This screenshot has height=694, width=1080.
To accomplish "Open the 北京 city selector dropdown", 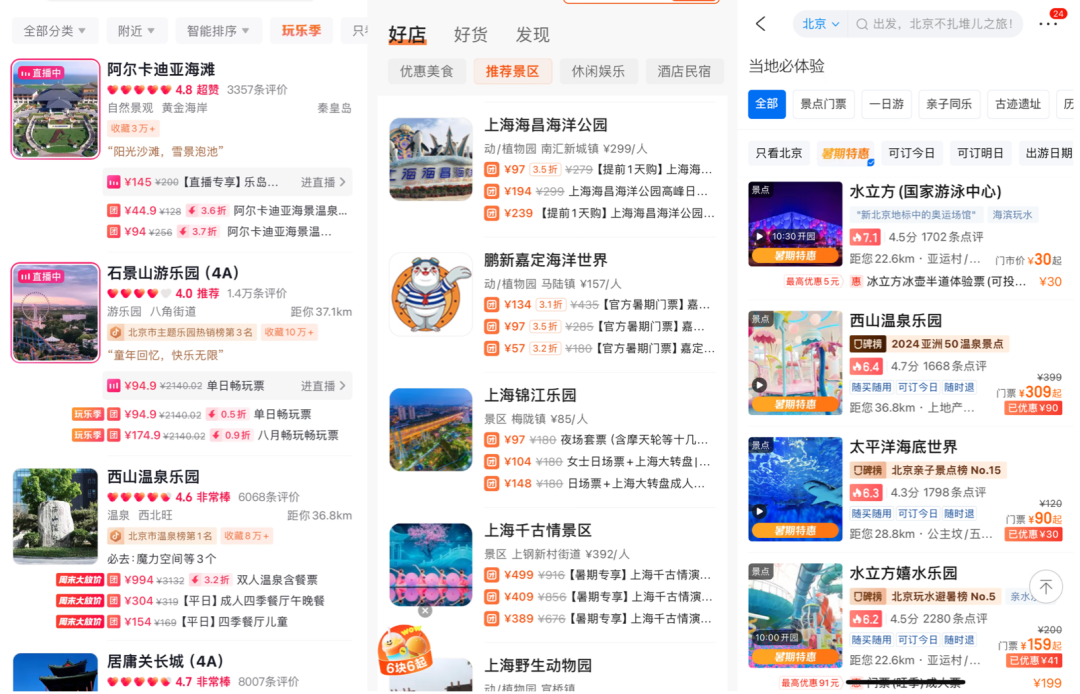I will [x=818, y=23].
